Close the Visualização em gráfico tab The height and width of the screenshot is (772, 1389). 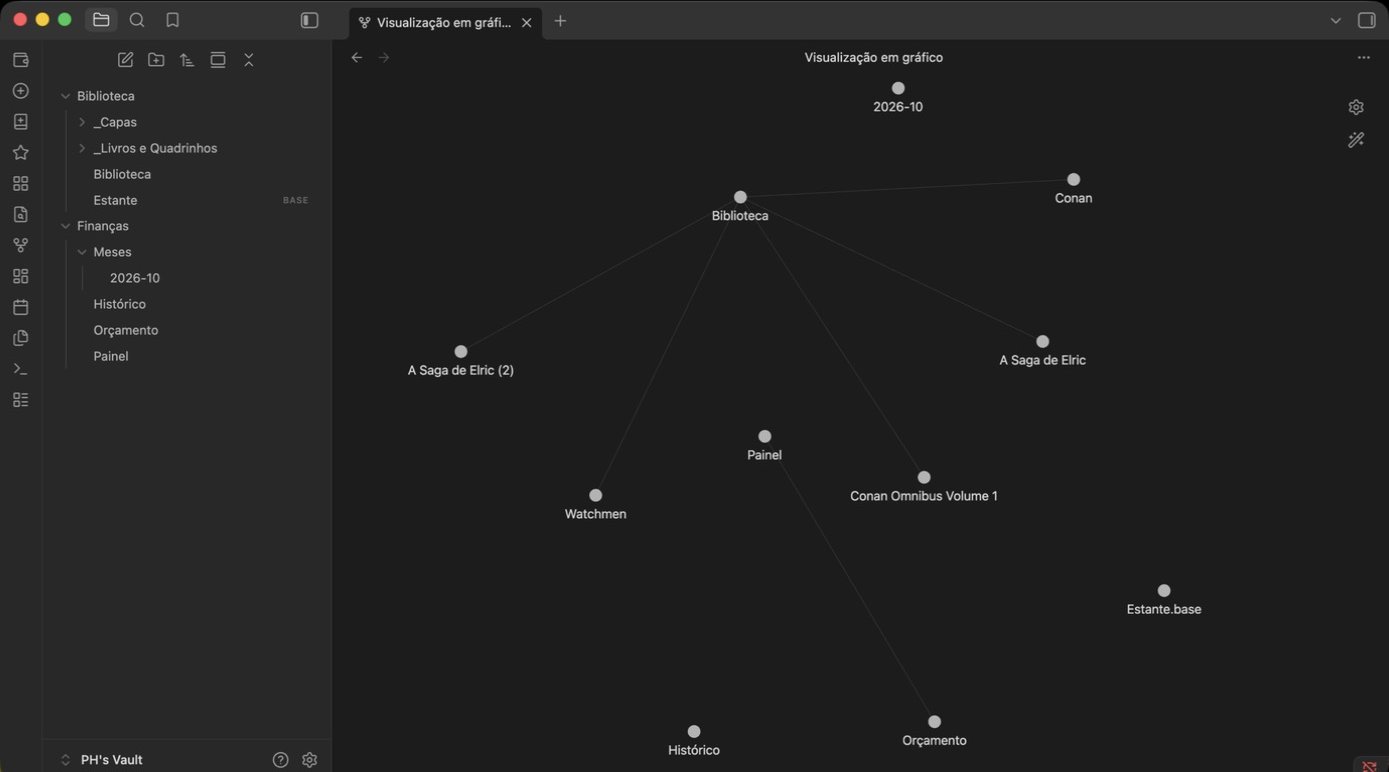tap(527, 23)
